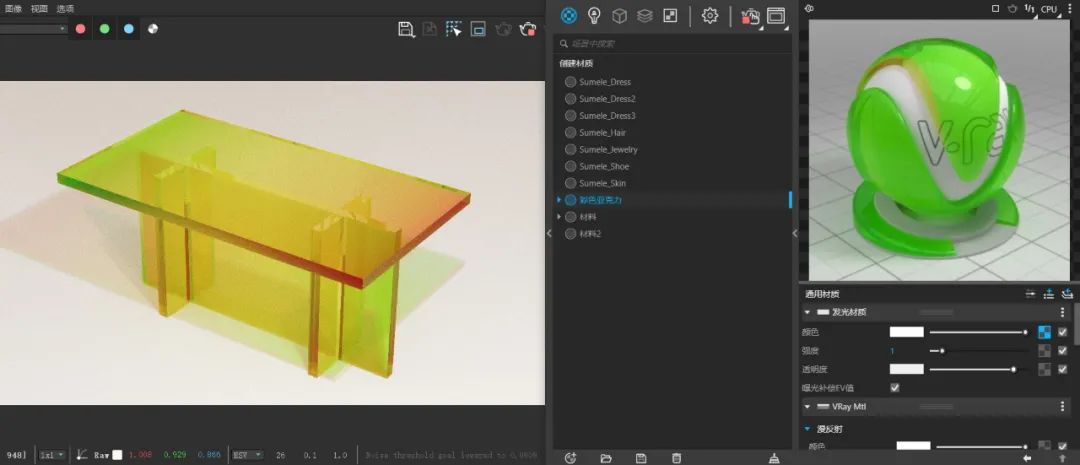Collapse the right panel via side arrow
Screen dimensions: 1080x465
point(795,234)
